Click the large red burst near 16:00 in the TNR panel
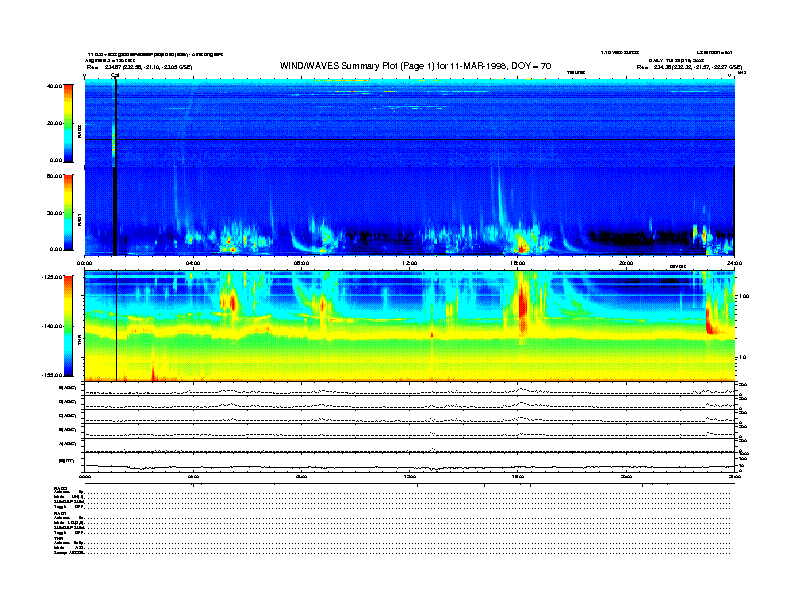Screen dimensions: 792x612 (x=523, y=303)
